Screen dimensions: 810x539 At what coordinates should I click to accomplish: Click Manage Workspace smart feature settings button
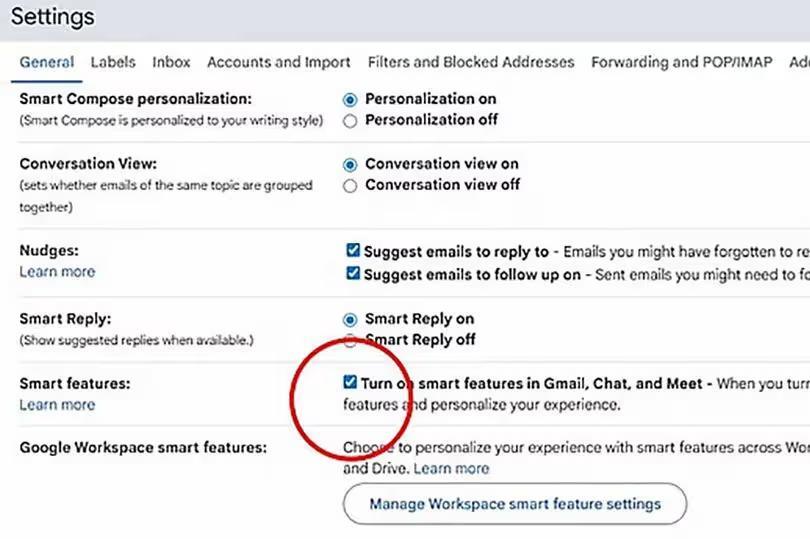click(x=515, y=504)
